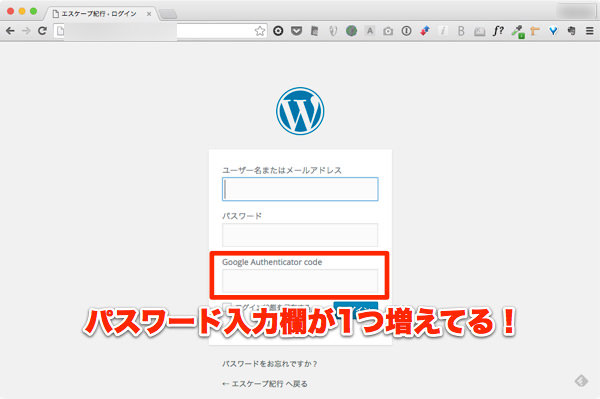
Task: Click the green zoom window button
Action: click(34, 11)
